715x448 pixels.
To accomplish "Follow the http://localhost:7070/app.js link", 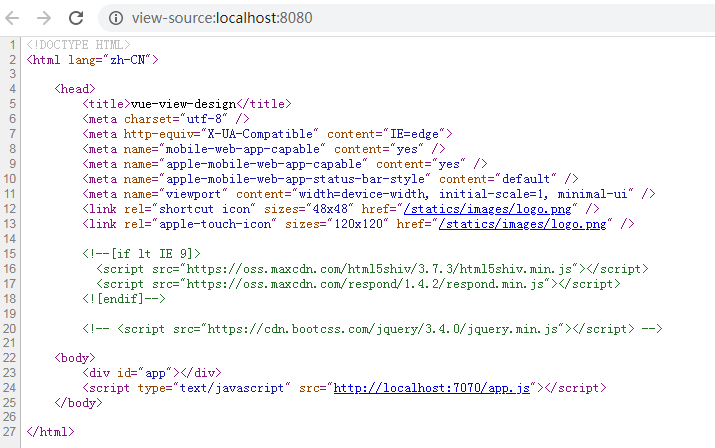I will 432,388.
